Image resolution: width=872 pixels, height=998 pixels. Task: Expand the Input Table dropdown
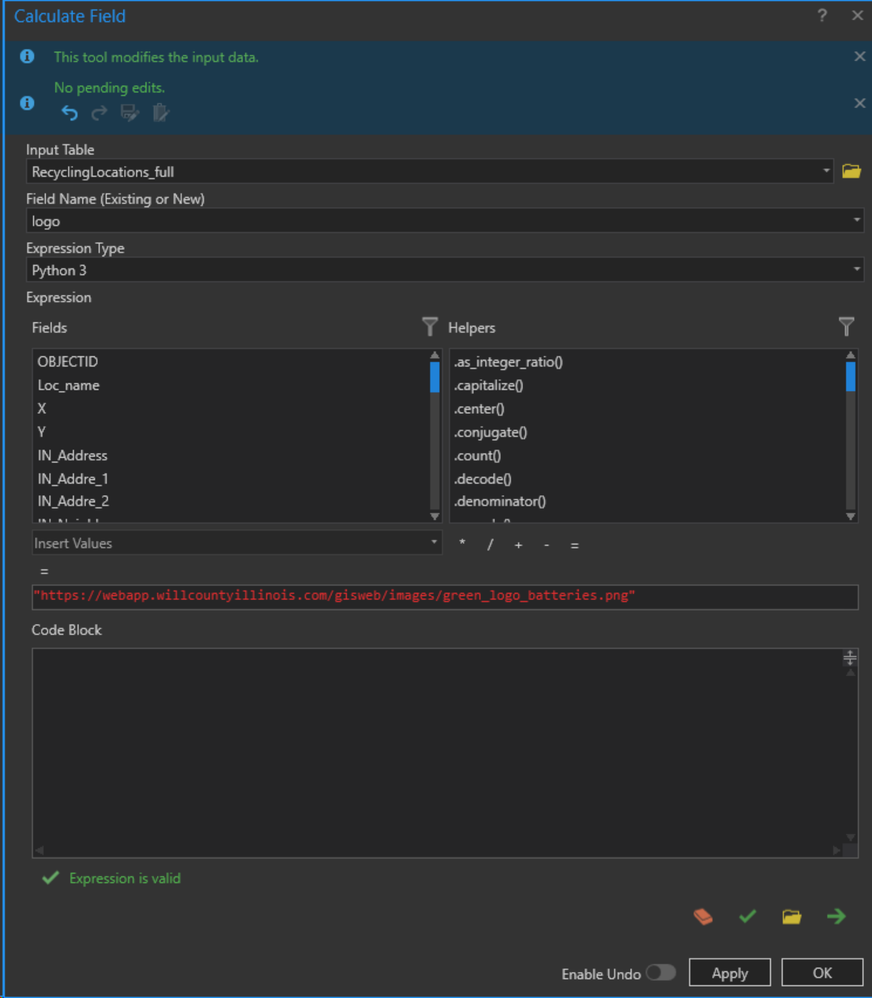point(827,172)
